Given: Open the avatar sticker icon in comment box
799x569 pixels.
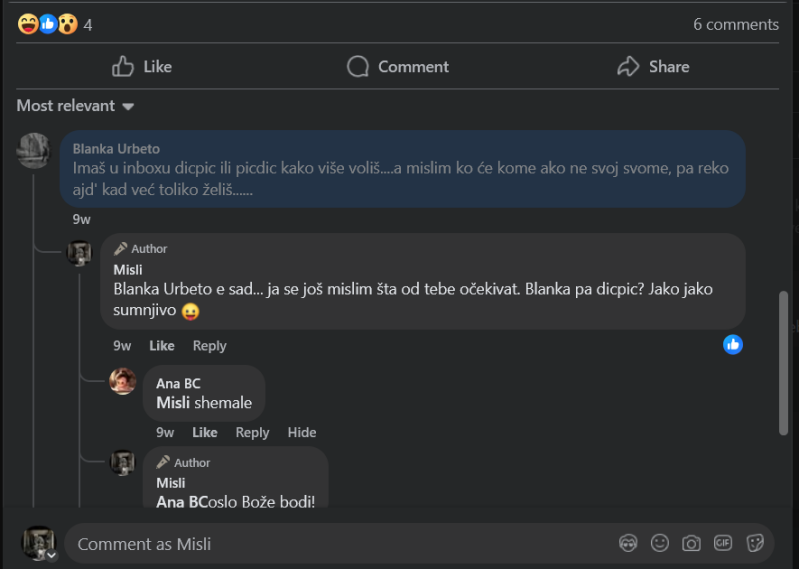Looking at the screenshot, I should coord(628,543).
